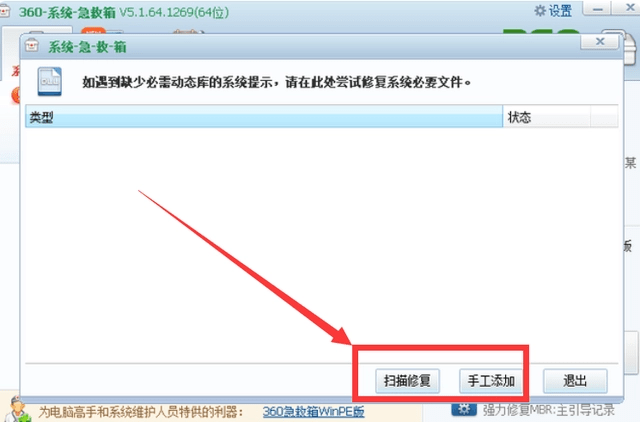Image resolution: width=640 pixels, height=422 pixels.
Task: Click the 360 first-aid kit app icon
Action: 4,11
